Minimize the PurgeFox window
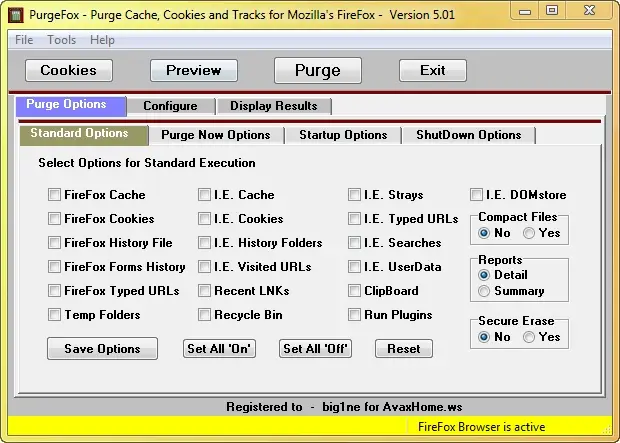Screen dimensions: 620x443 click(525, 11)
